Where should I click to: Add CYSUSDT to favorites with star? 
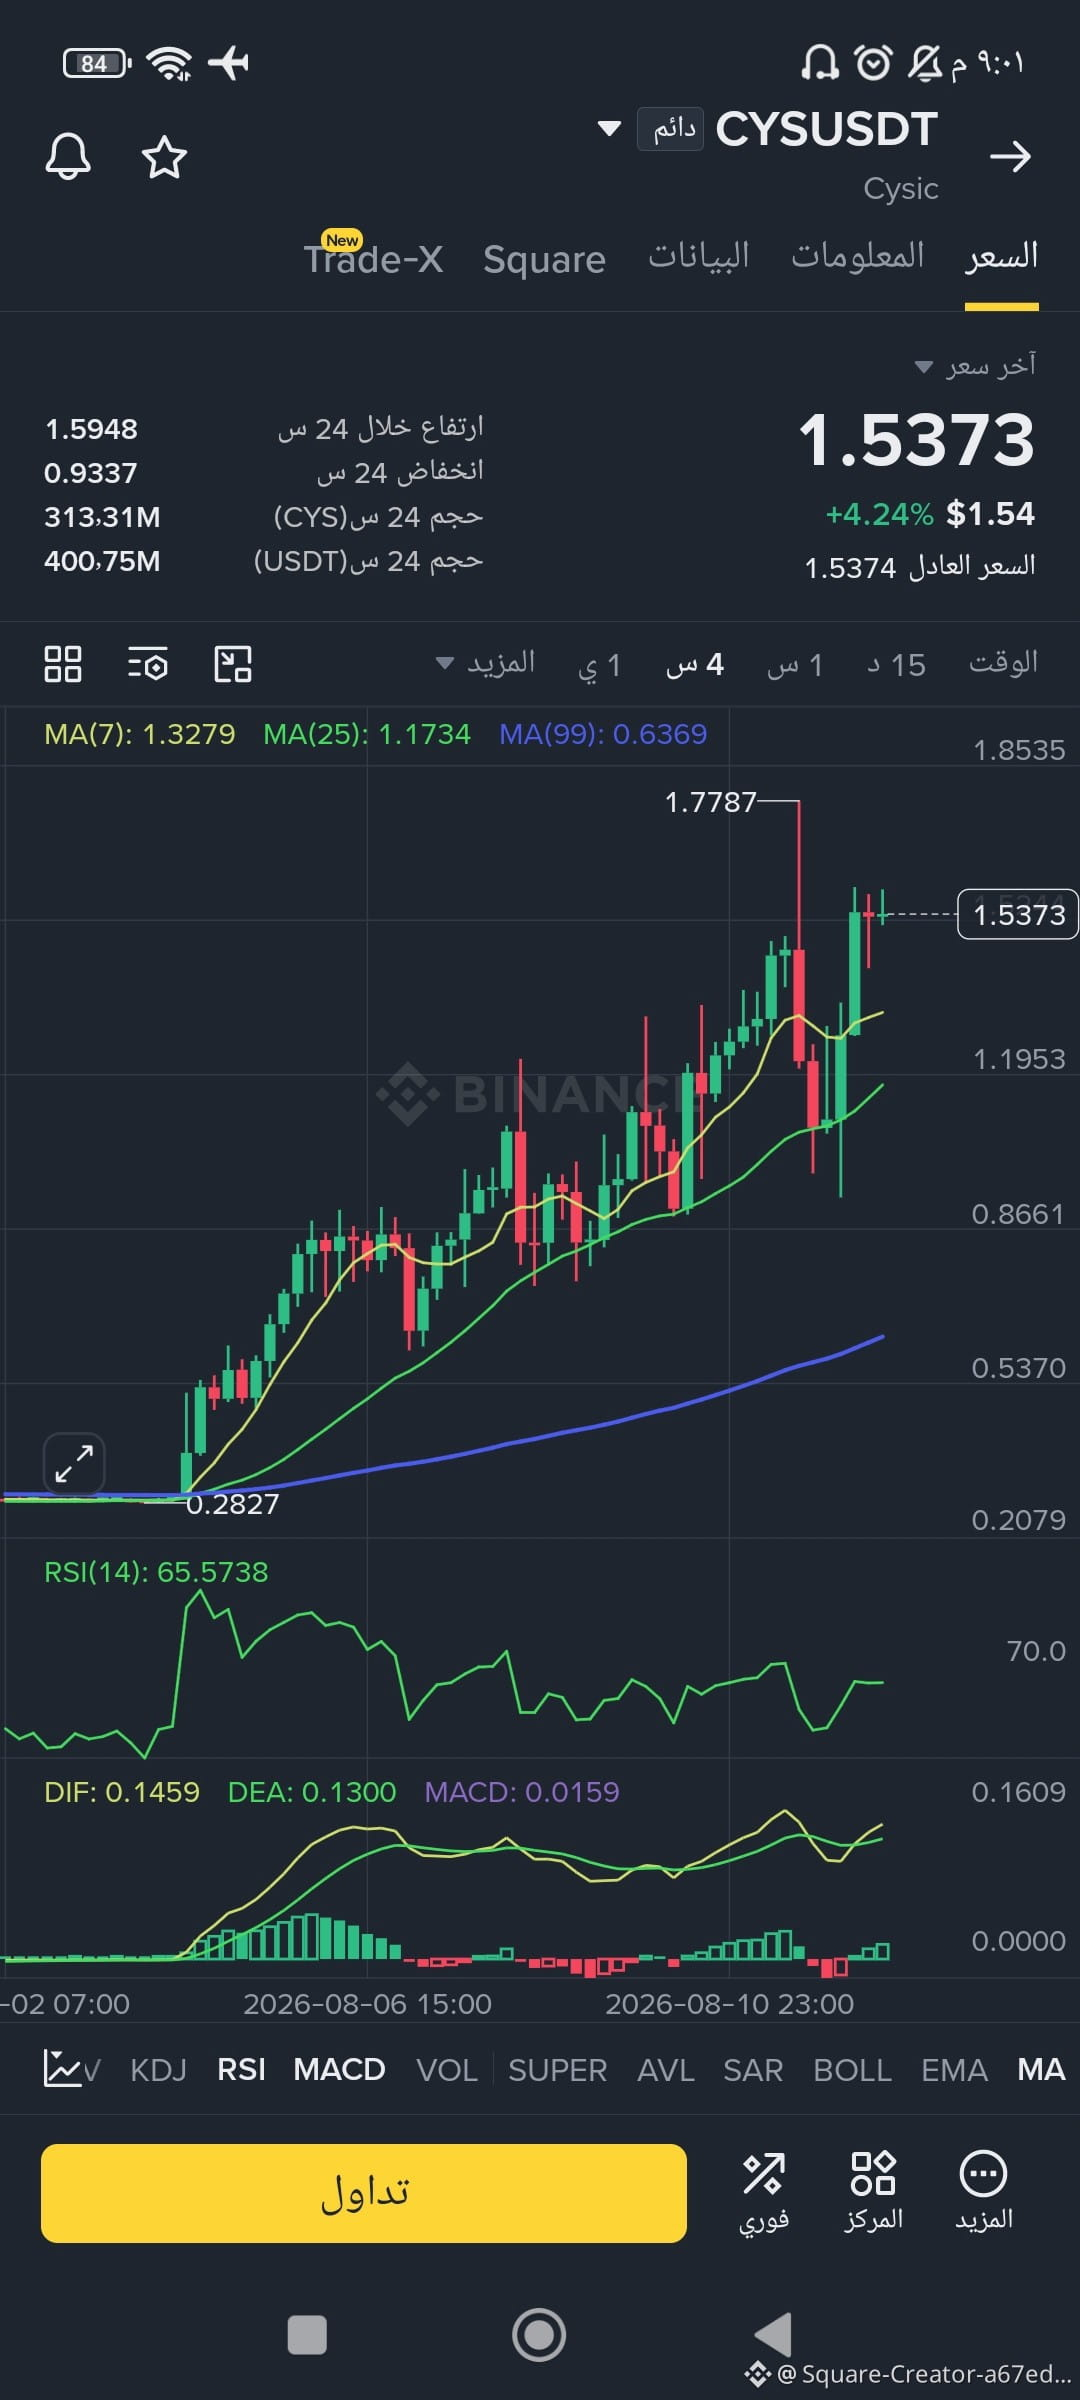[164, 157]
